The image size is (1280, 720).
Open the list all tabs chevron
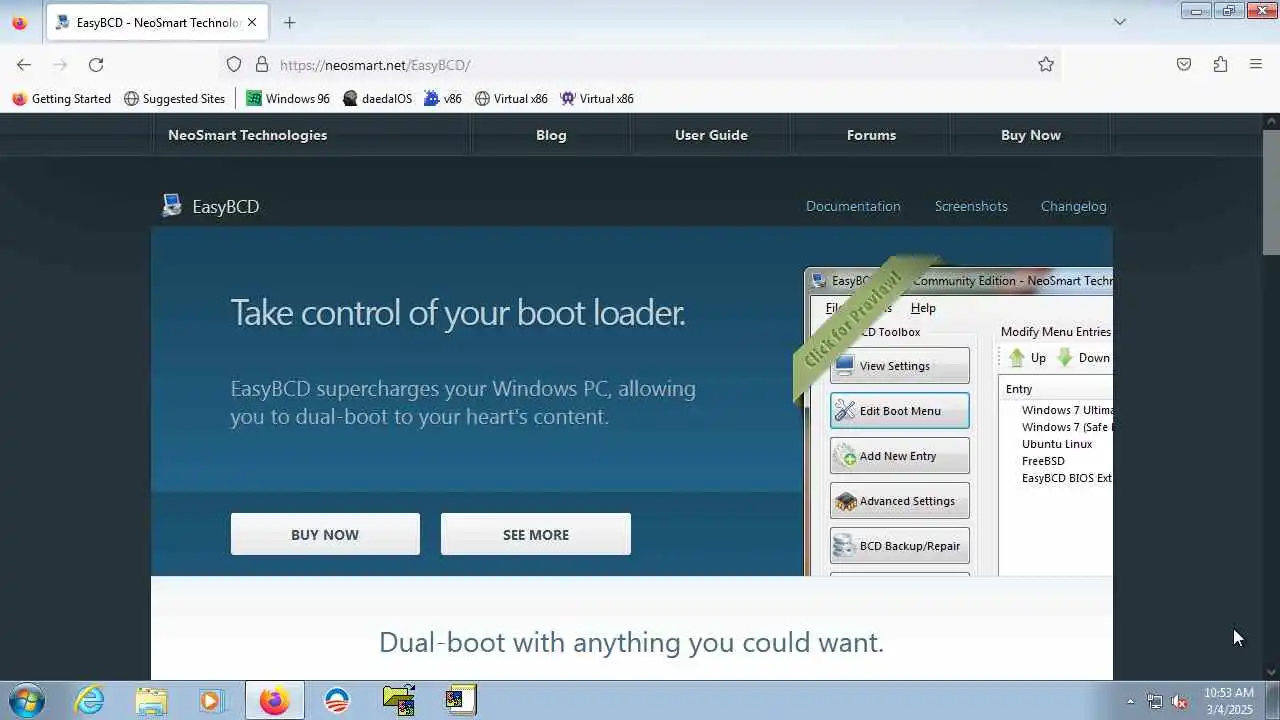pyautogui.click(x=1120, y=22)
